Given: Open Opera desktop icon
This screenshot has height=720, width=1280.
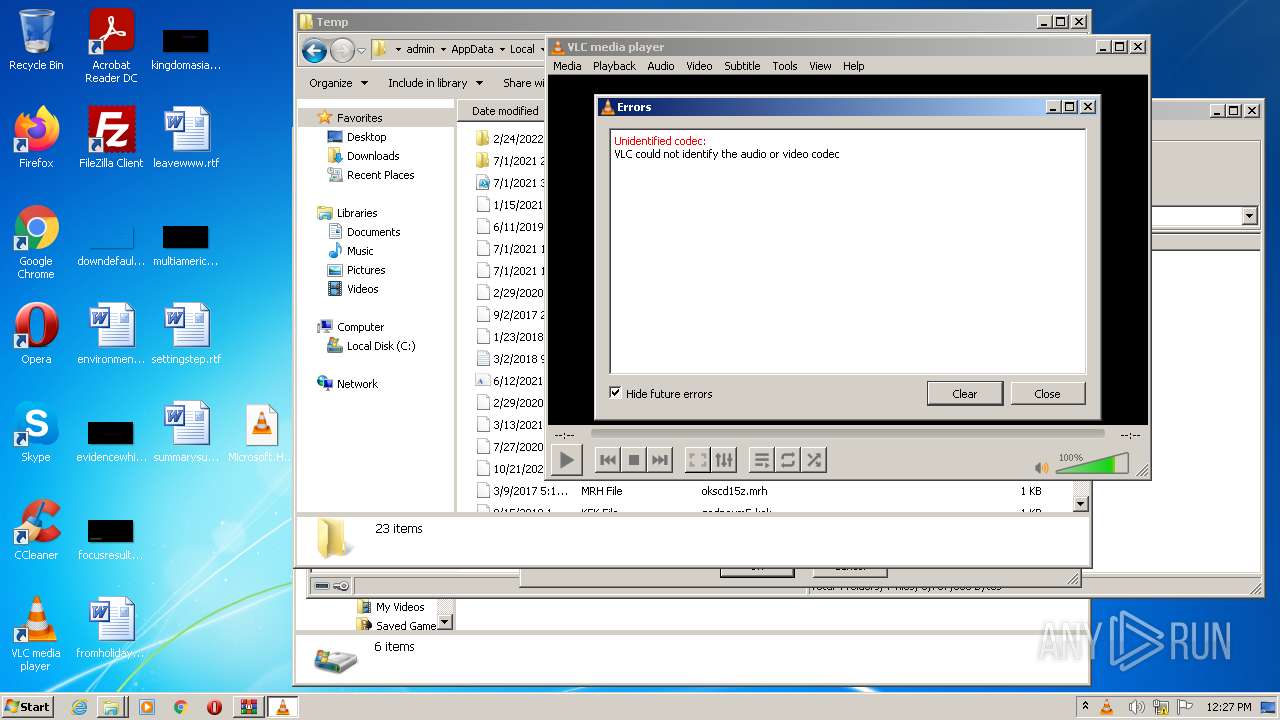Looking at the screenshot, I should pyautogui.click(x=36, y=333).
